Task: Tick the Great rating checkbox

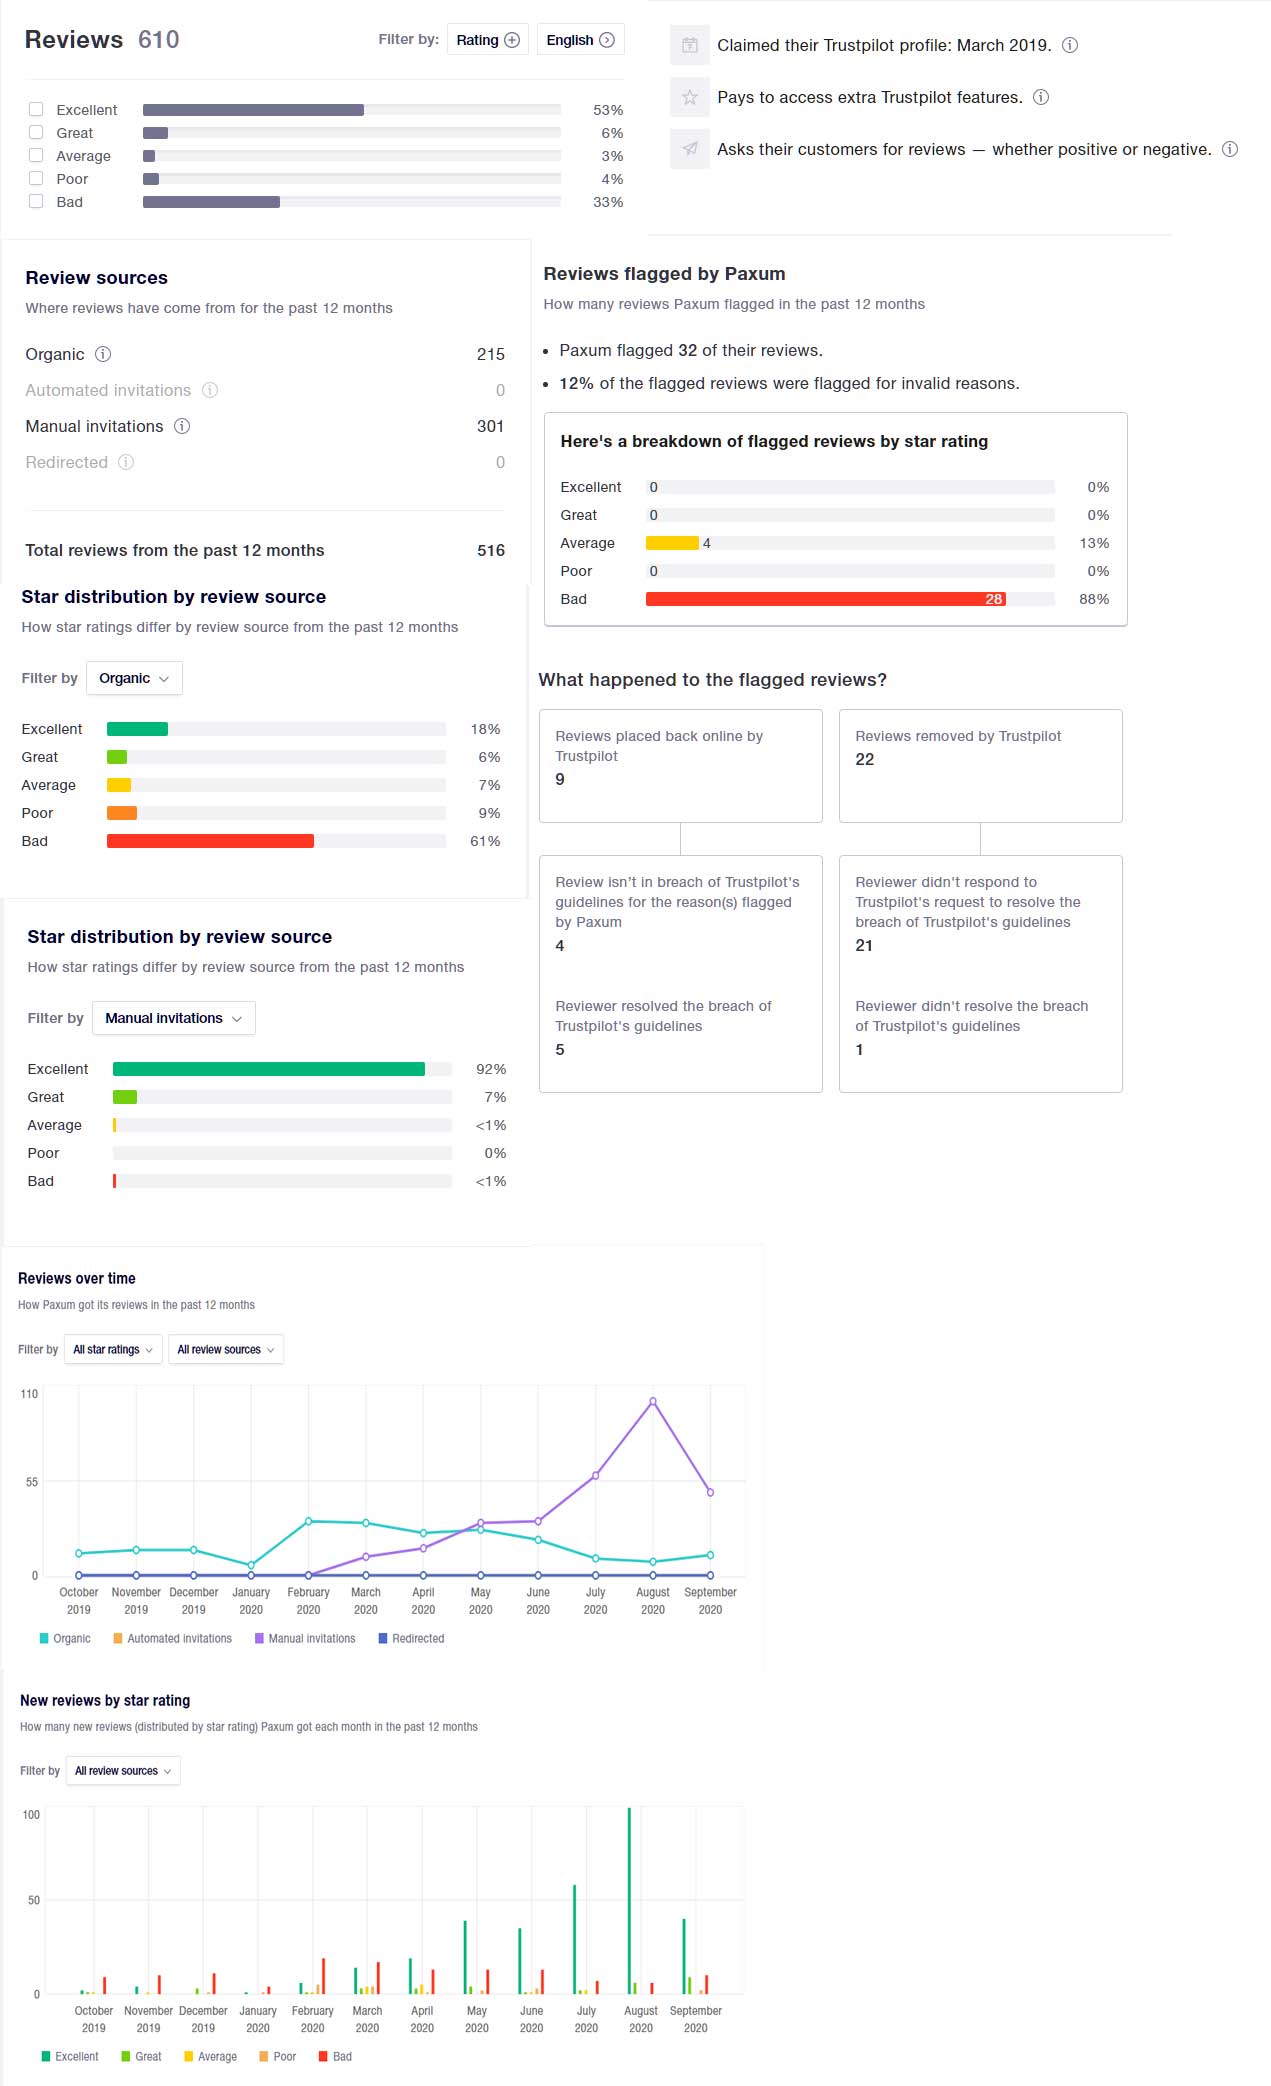Action: click(x=36, y=132)
